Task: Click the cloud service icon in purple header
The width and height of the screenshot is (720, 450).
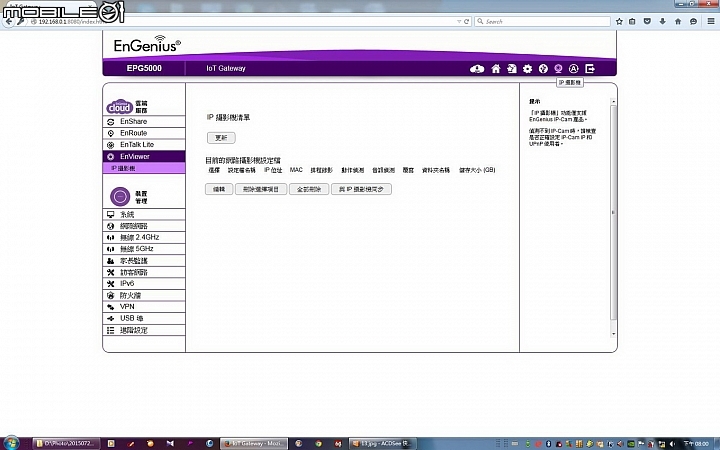Action: tap(477, 69)
